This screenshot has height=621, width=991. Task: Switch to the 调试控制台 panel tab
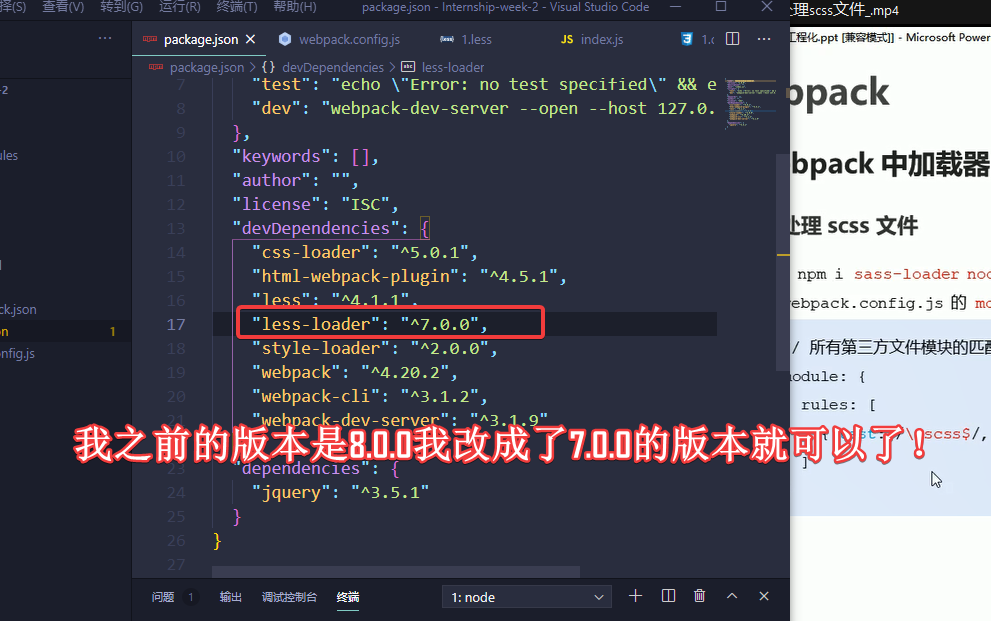point(289,597)
